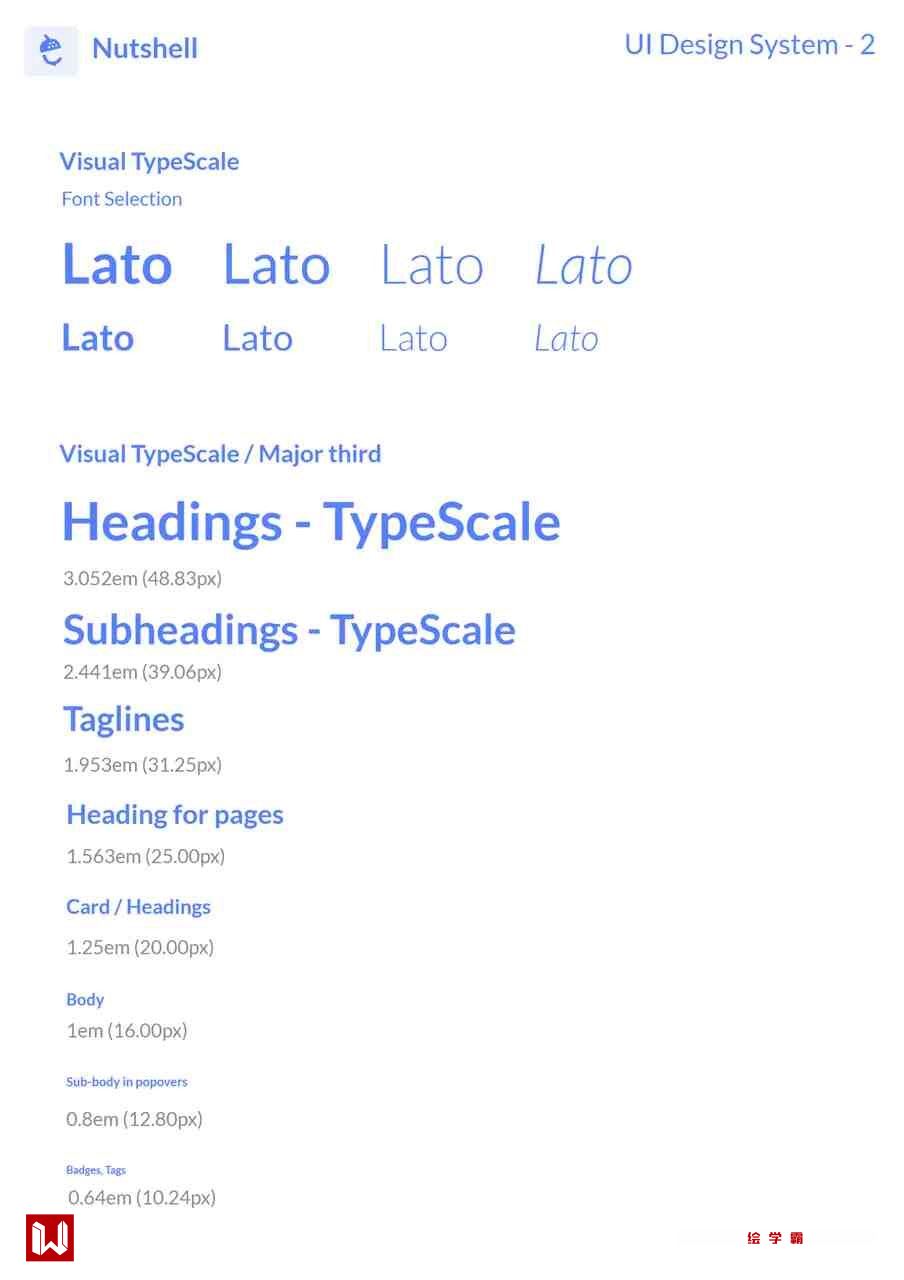This screenshot has height=1280, width=904.
Task: Click the red Chinese watermark text
Action: click(x=775, y=1238)
